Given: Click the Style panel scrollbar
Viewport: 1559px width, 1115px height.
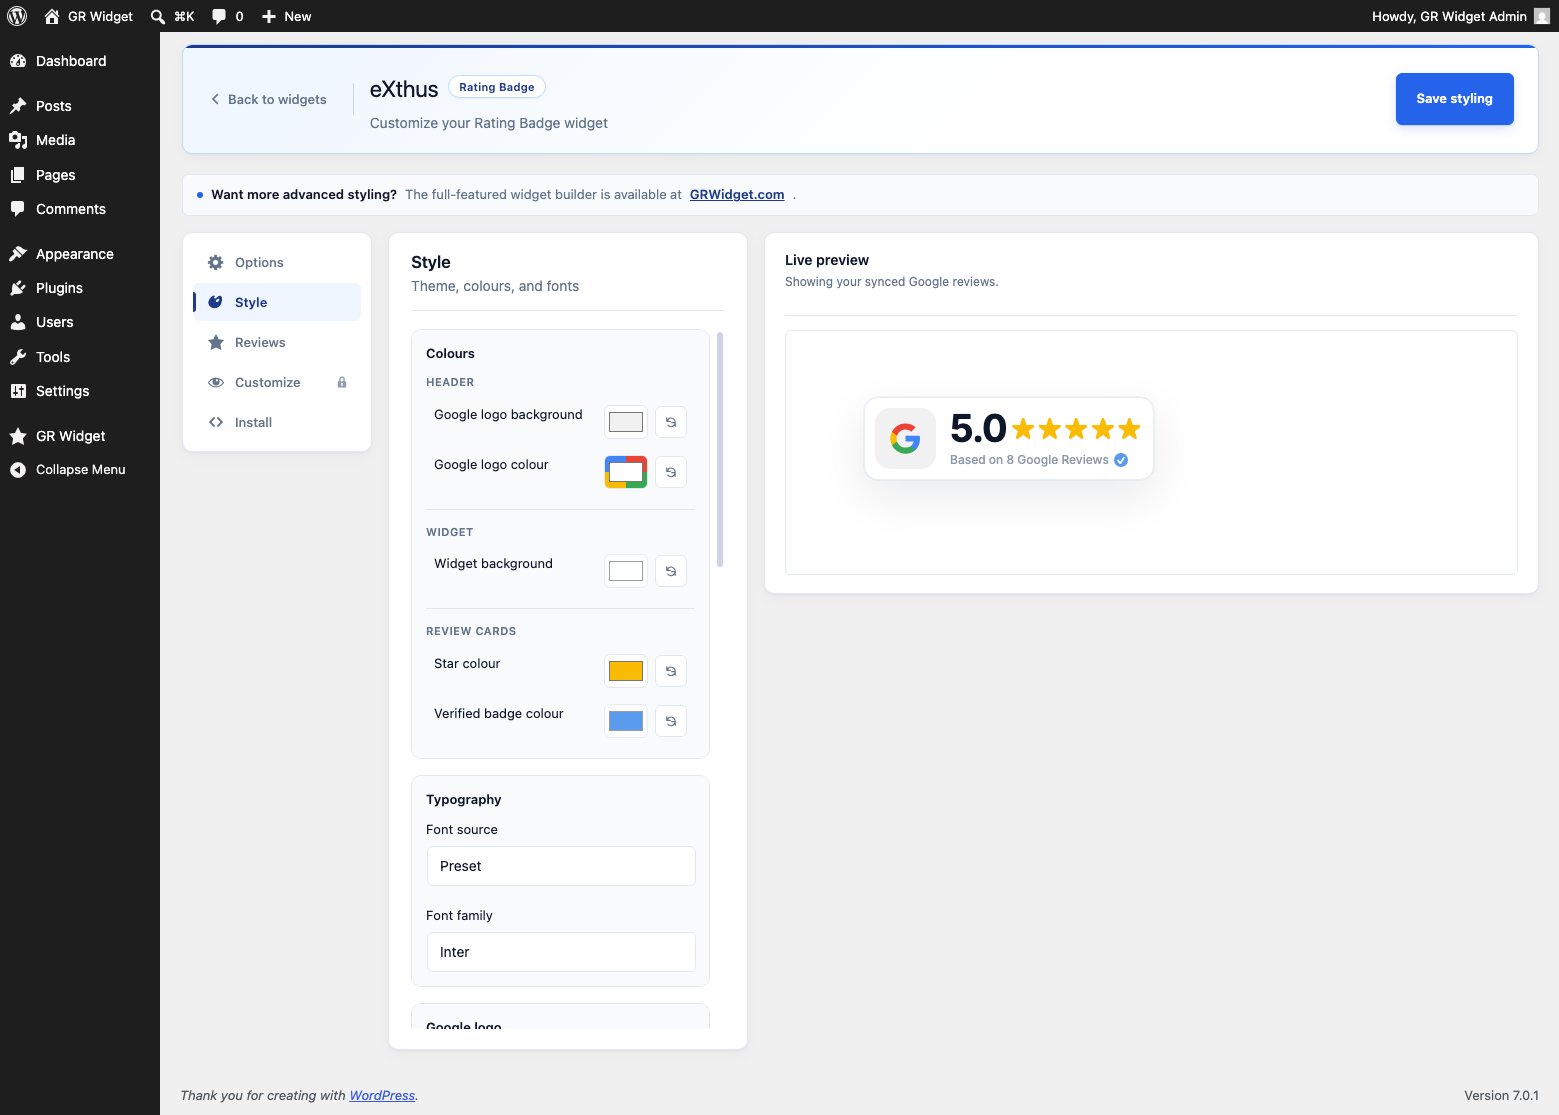Looking at the screenshot, I should click(720, 450).
